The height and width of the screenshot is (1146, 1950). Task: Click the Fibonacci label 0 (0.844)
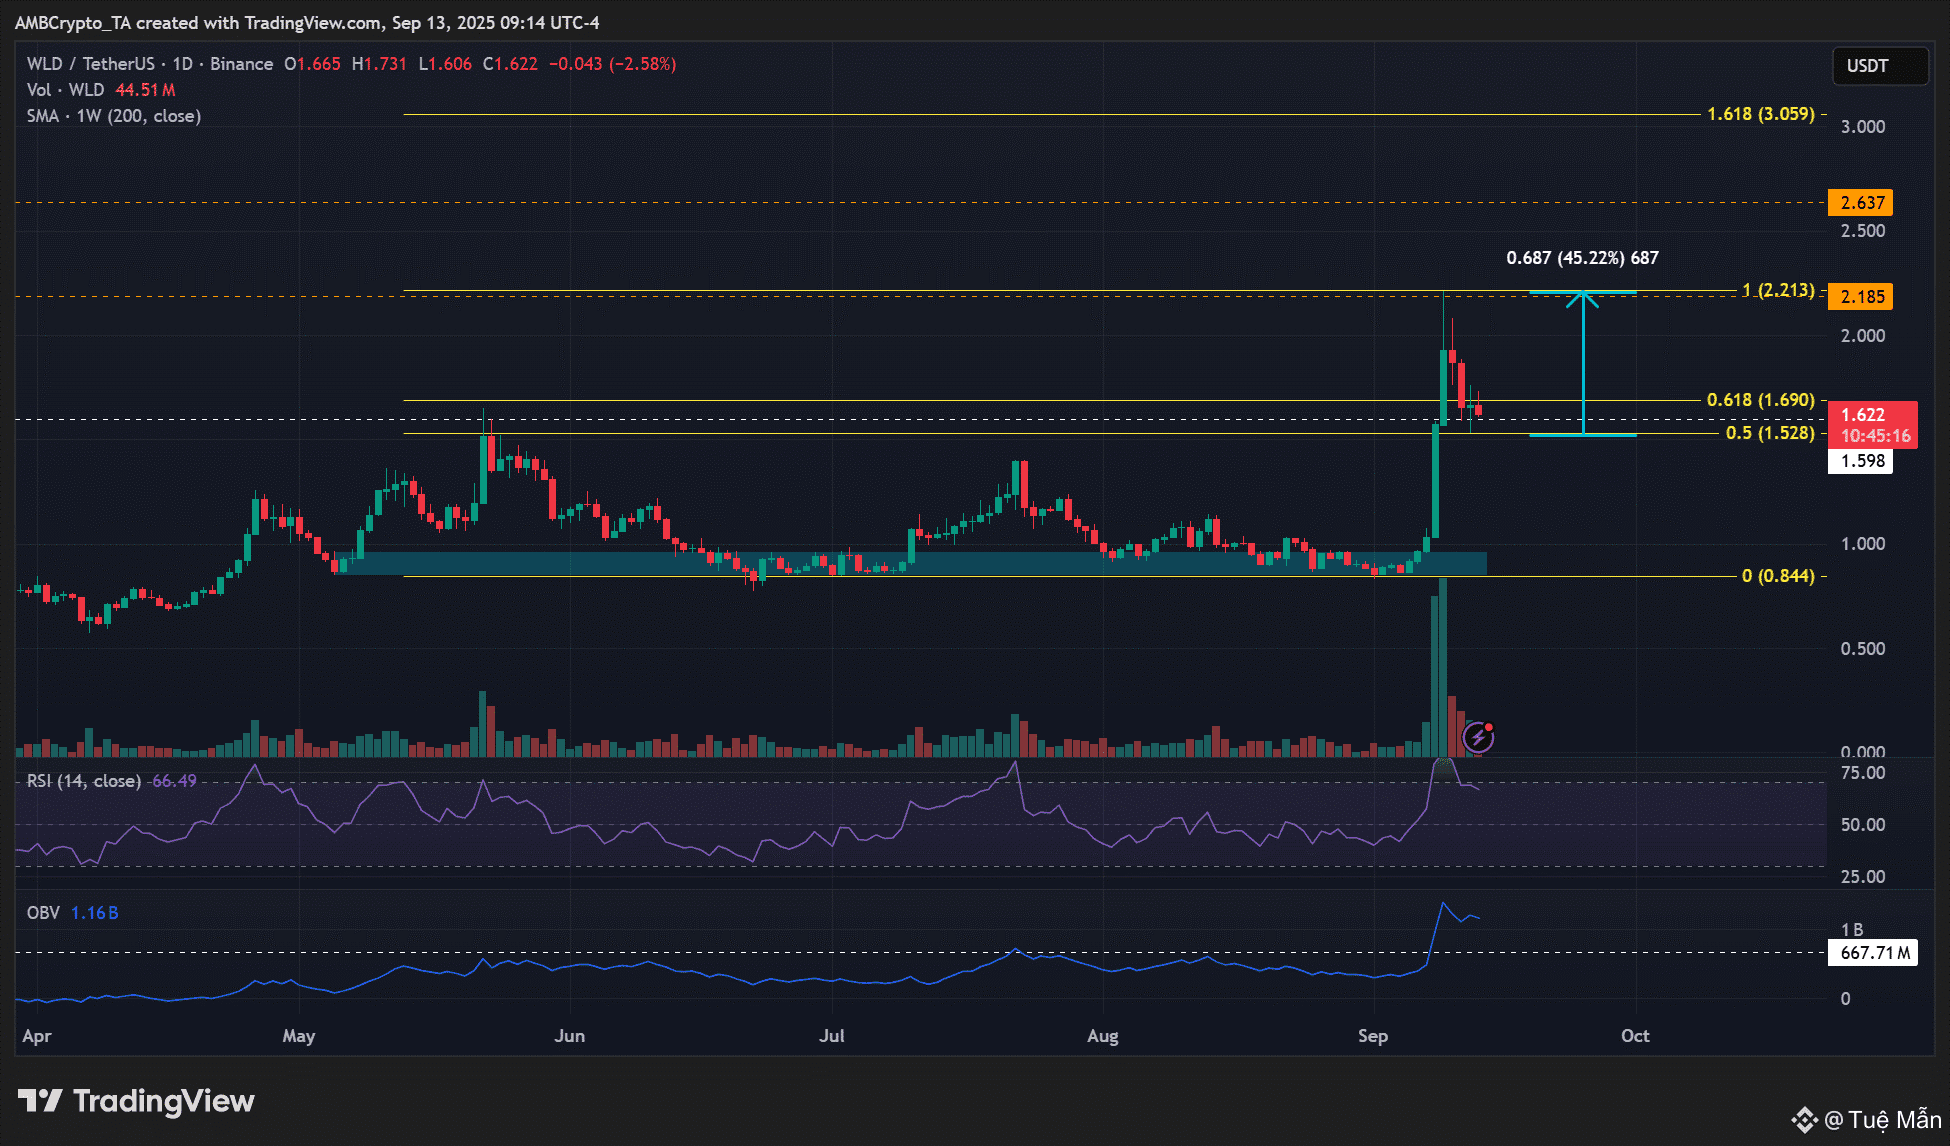coord(1778,576)
